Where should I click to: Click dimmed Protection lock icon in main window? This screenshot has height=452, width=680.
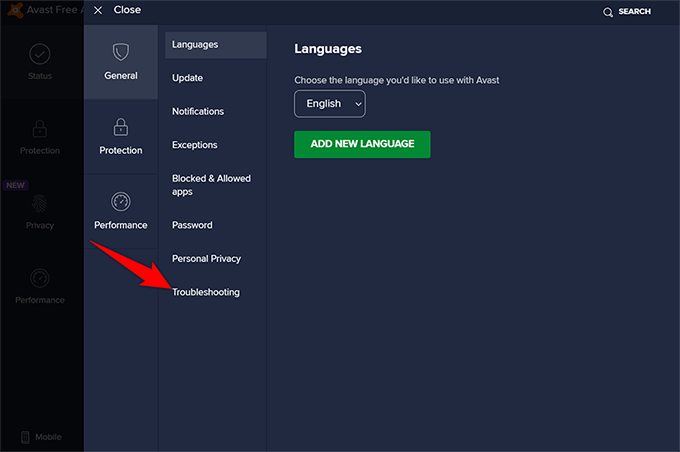(x=39, y=129)
